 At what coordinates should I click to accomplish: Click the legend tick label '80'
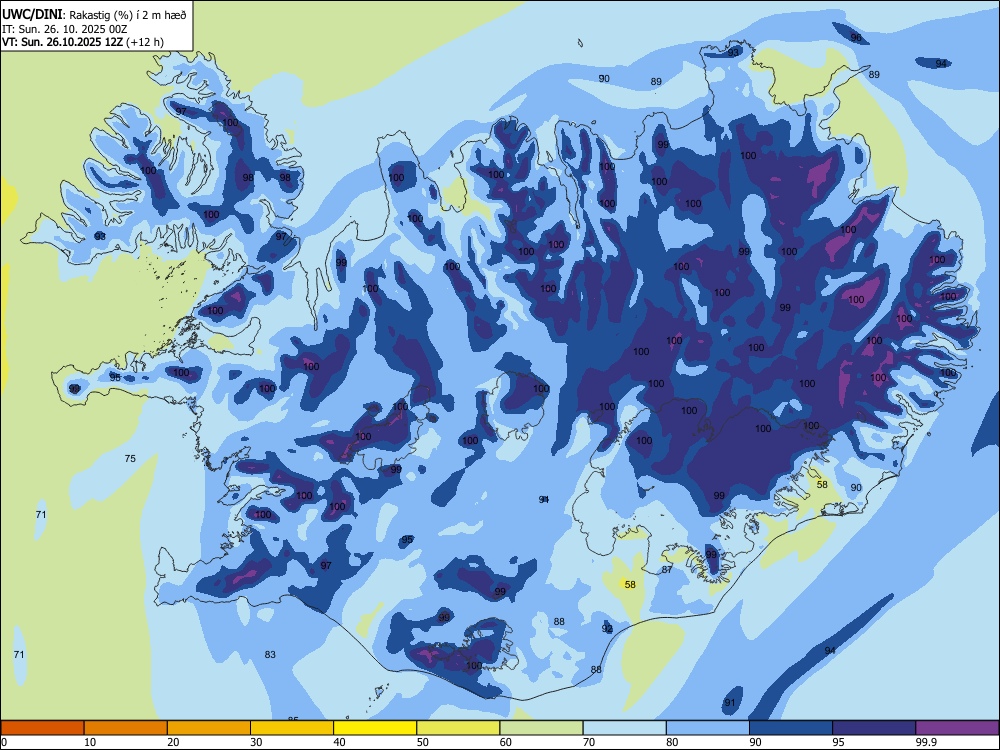point(672,742)
